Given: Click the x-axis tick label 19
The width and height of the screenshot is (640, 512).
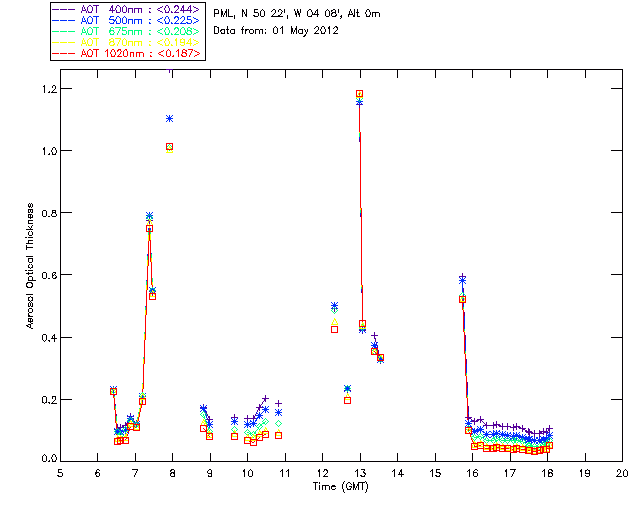Looking at the screenshot, I should [585, 473].
